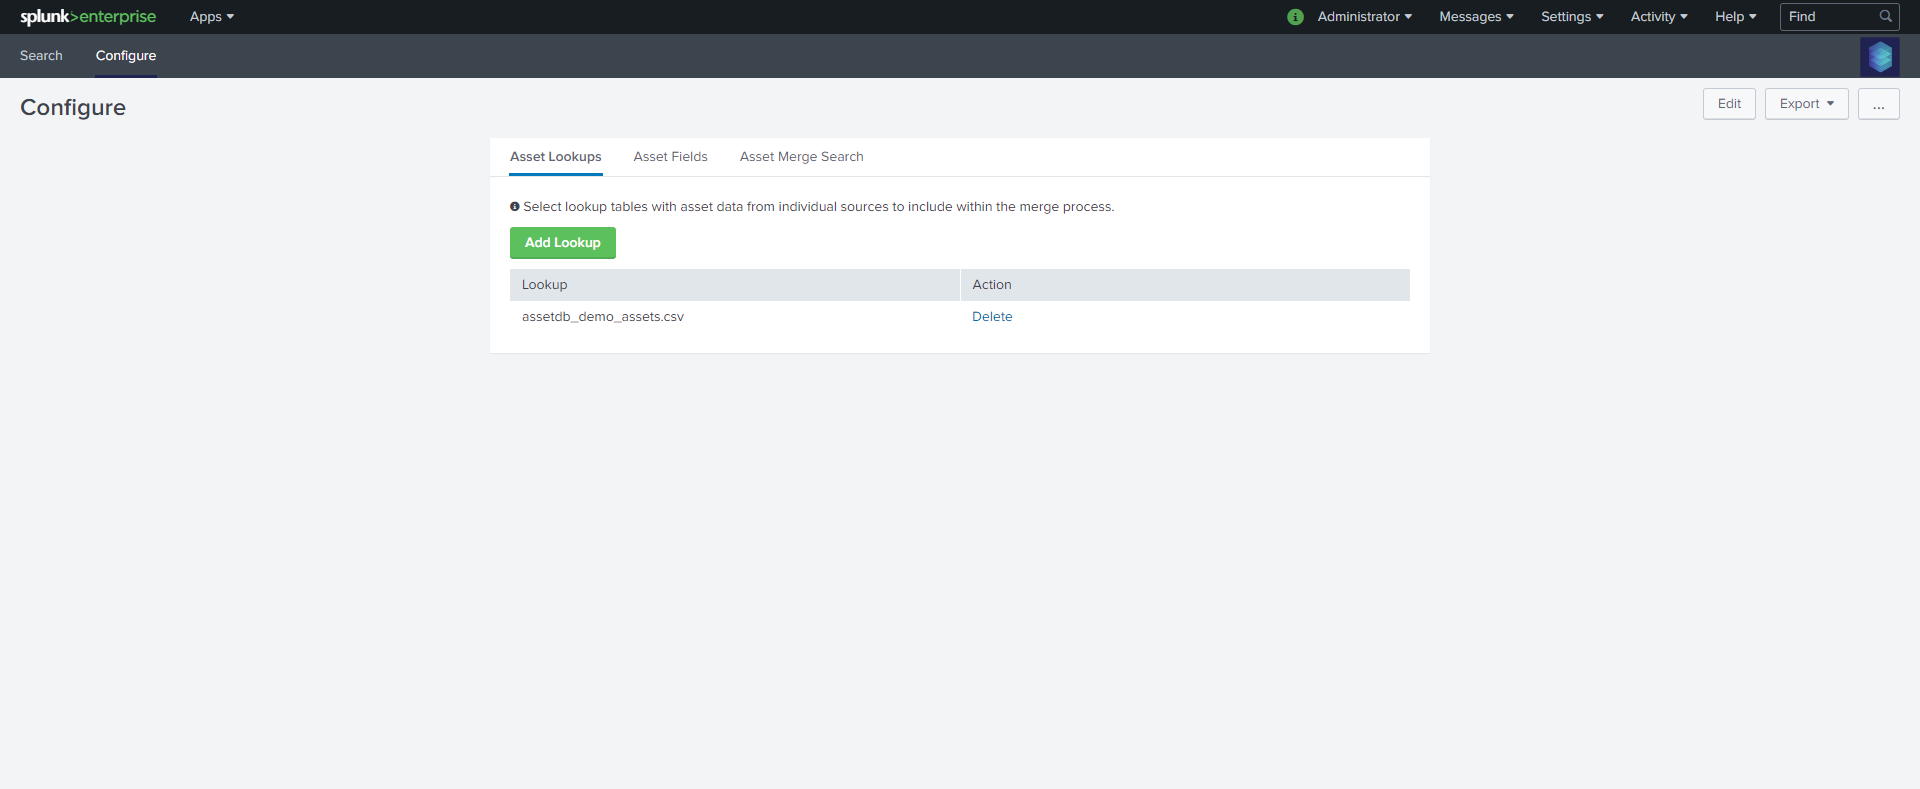Open the Messages dropdown
This screenshot has height=789, width=1920.
[1476, 17]
